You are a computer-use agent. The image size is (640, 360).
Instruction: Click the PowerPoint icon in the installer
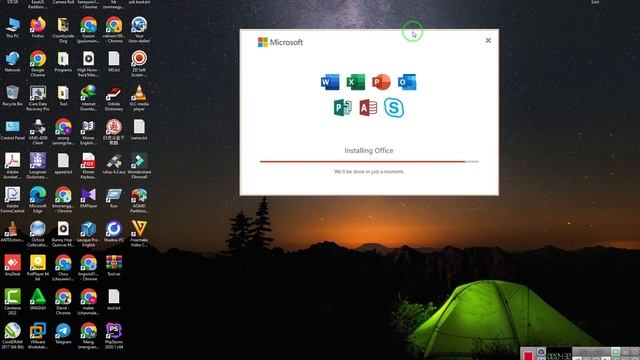pos(381,82)
